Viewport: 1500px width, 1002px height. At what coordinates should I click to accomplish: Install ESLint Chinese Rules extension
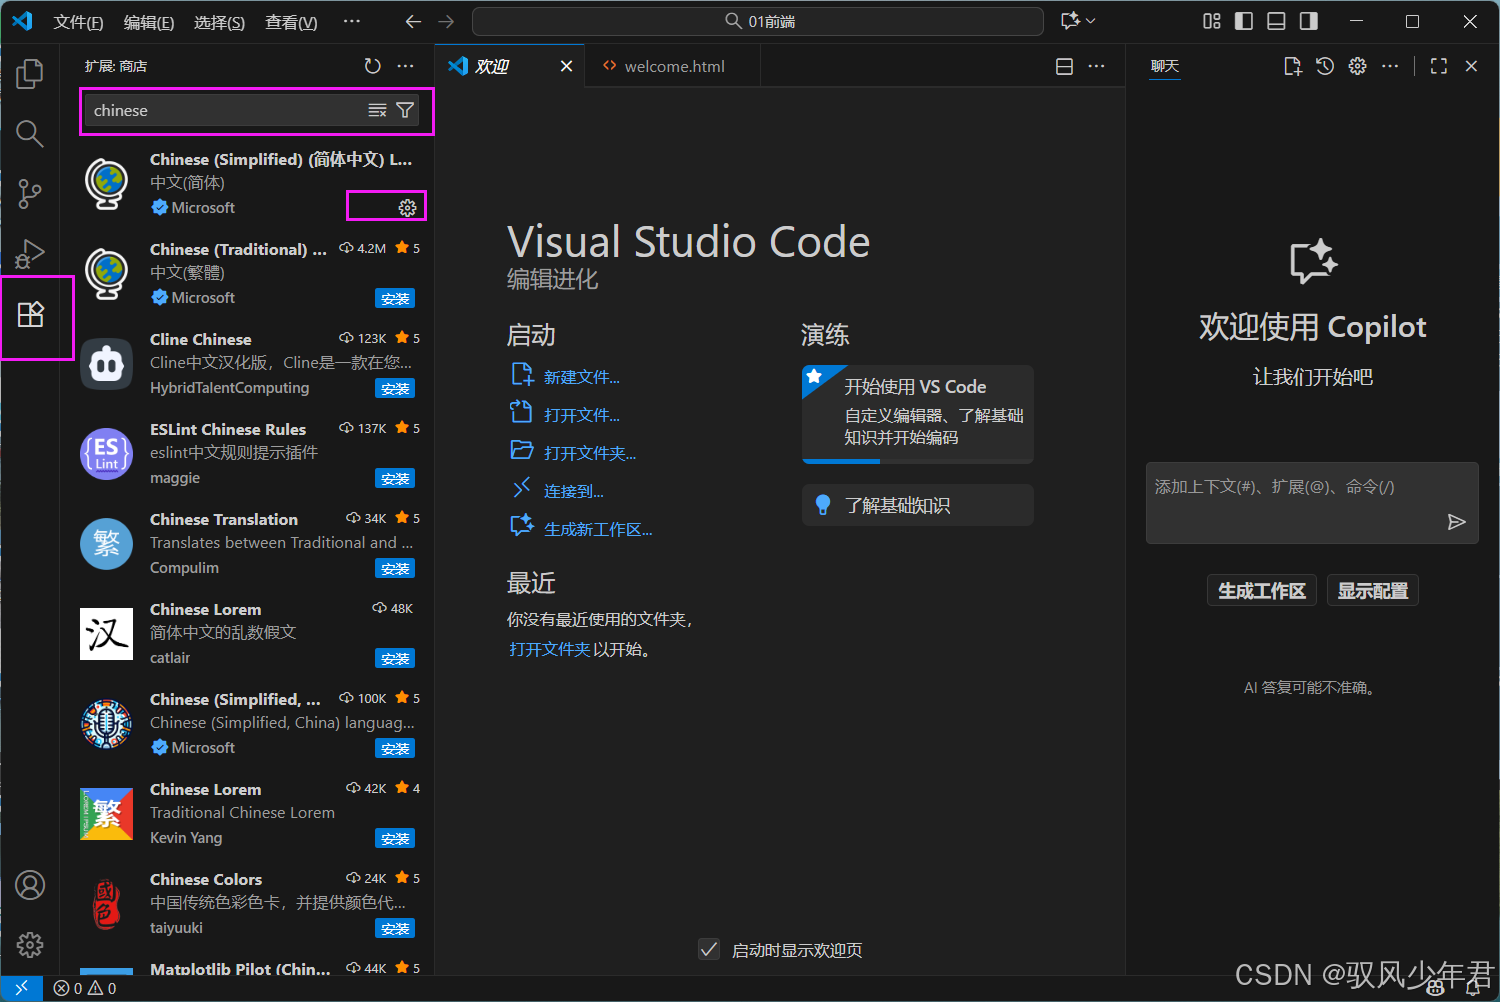click(x=395, y=478)
